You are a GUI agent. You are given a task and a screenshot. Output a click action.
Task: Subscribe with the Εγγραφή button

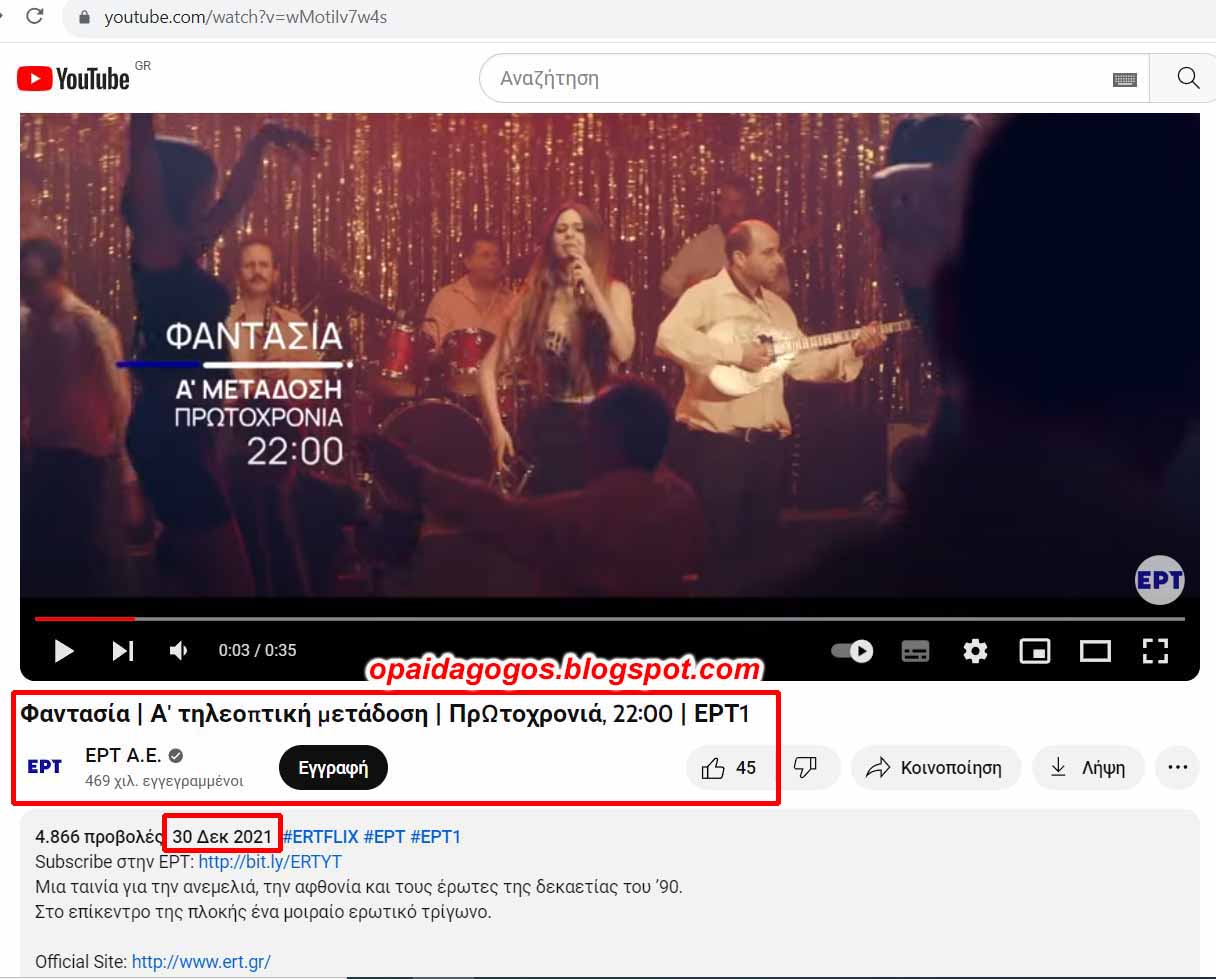pos(333,768)
